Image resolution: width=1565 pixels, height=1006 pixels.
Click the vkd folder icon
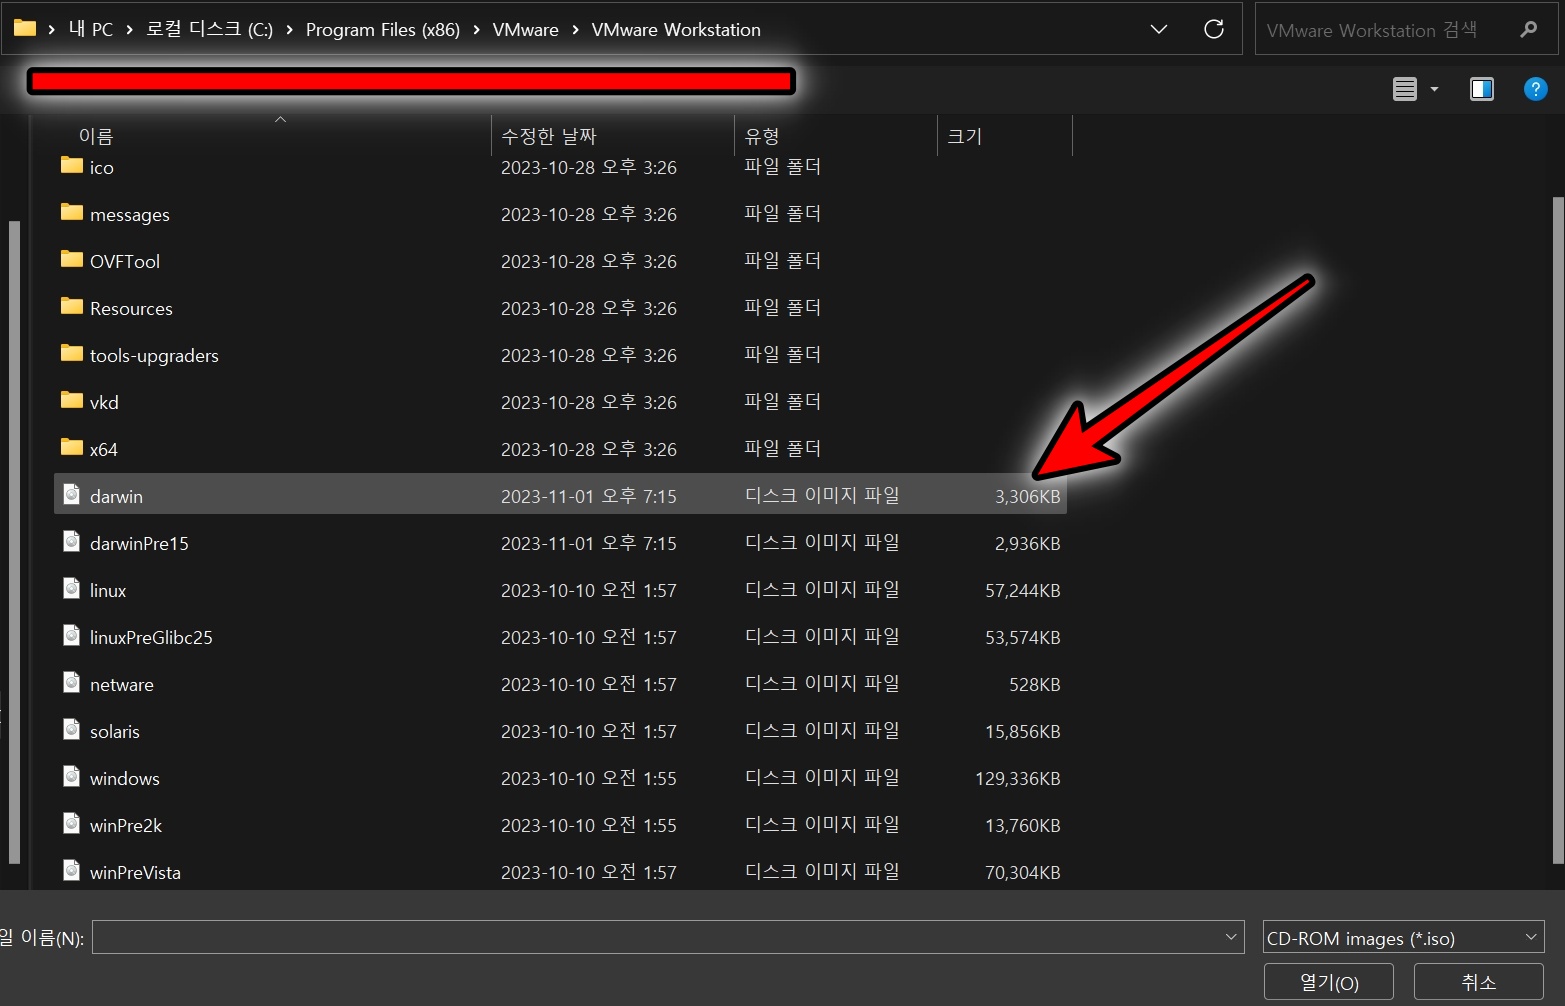click(x=72, y=400)
